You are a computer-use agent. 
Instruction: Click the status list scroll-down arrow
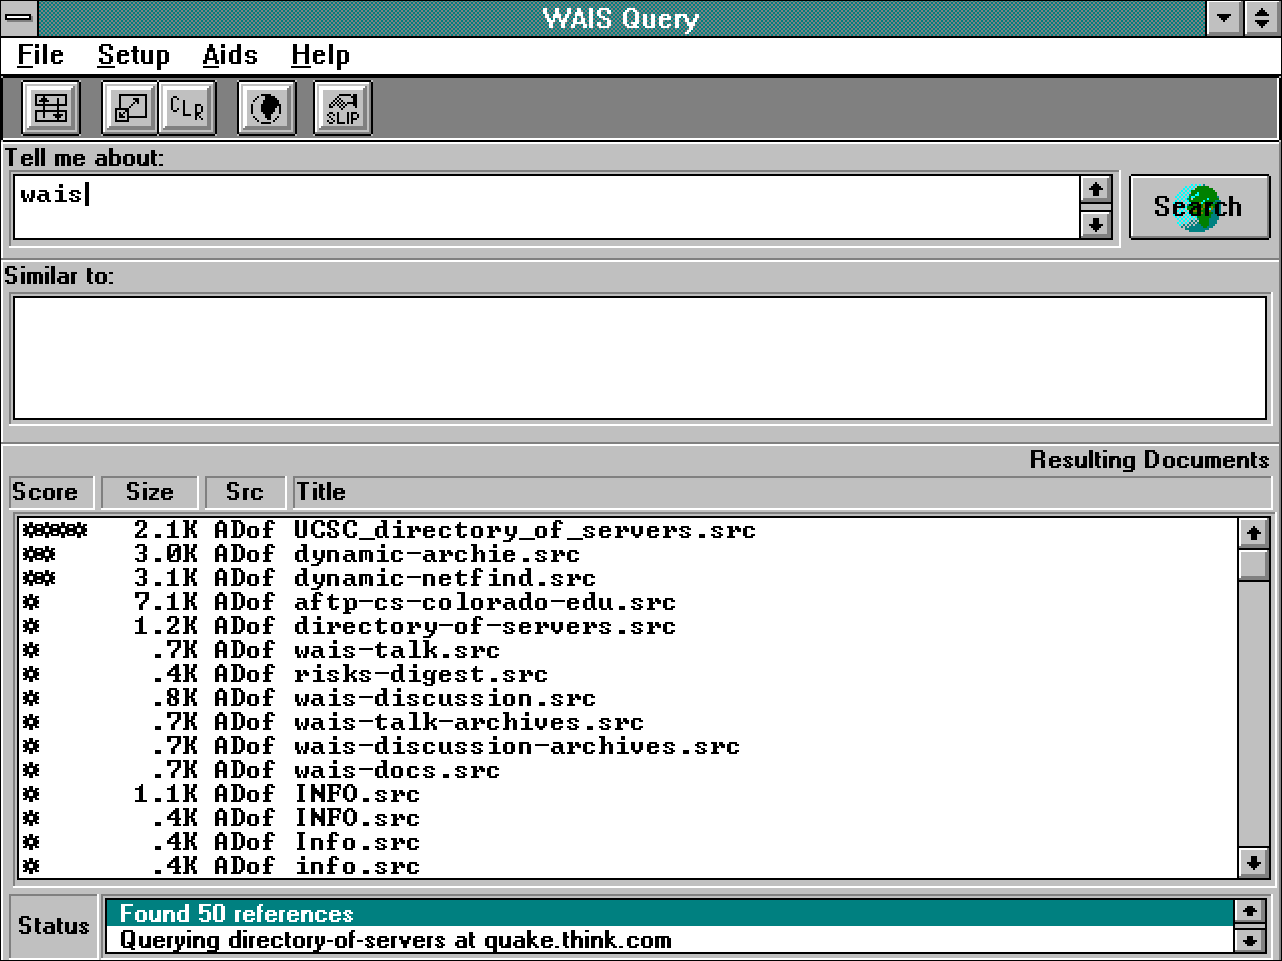point(1249,939)
